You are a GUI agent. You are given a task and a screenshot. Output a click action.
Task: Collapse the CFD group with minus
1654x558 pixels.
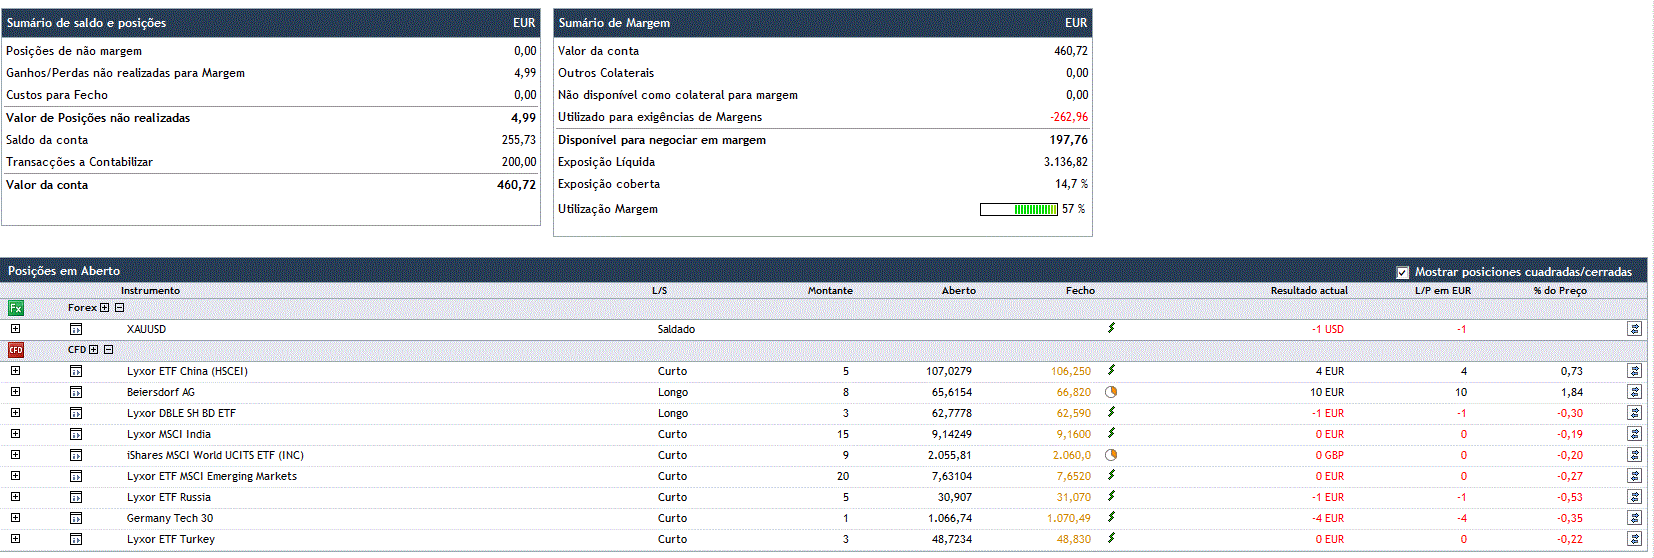click(109, 350)
